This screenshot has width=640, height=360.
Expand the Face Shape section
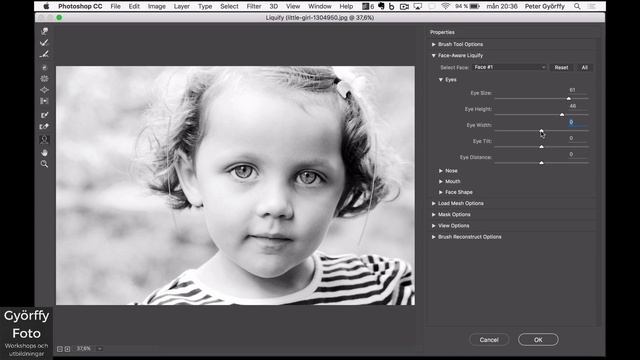pyautogui.click(x=441, y=192)
